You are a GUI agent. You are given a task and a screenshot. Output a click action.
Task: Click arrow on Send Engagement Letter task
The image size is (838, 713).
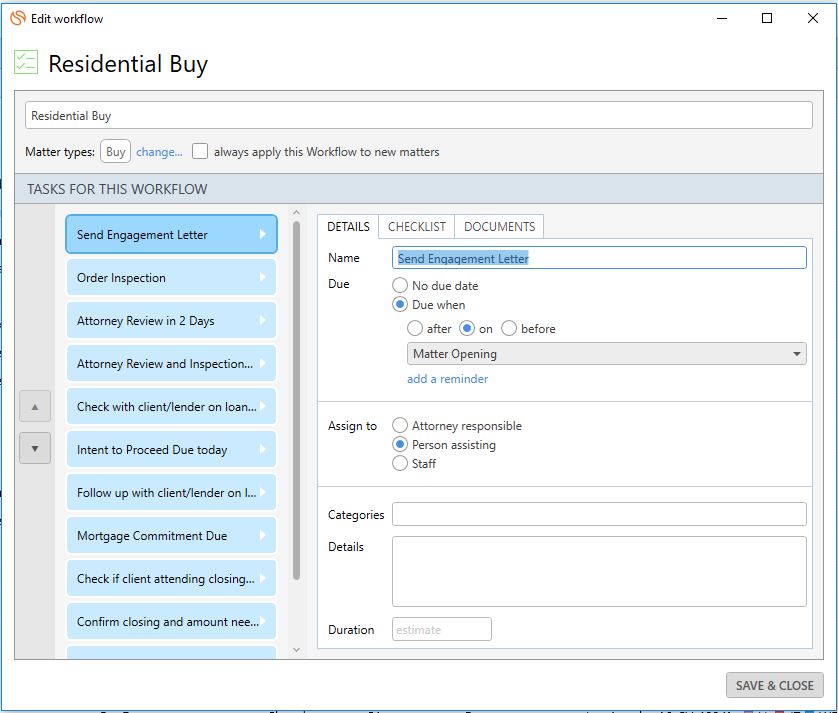click(262, 234)
